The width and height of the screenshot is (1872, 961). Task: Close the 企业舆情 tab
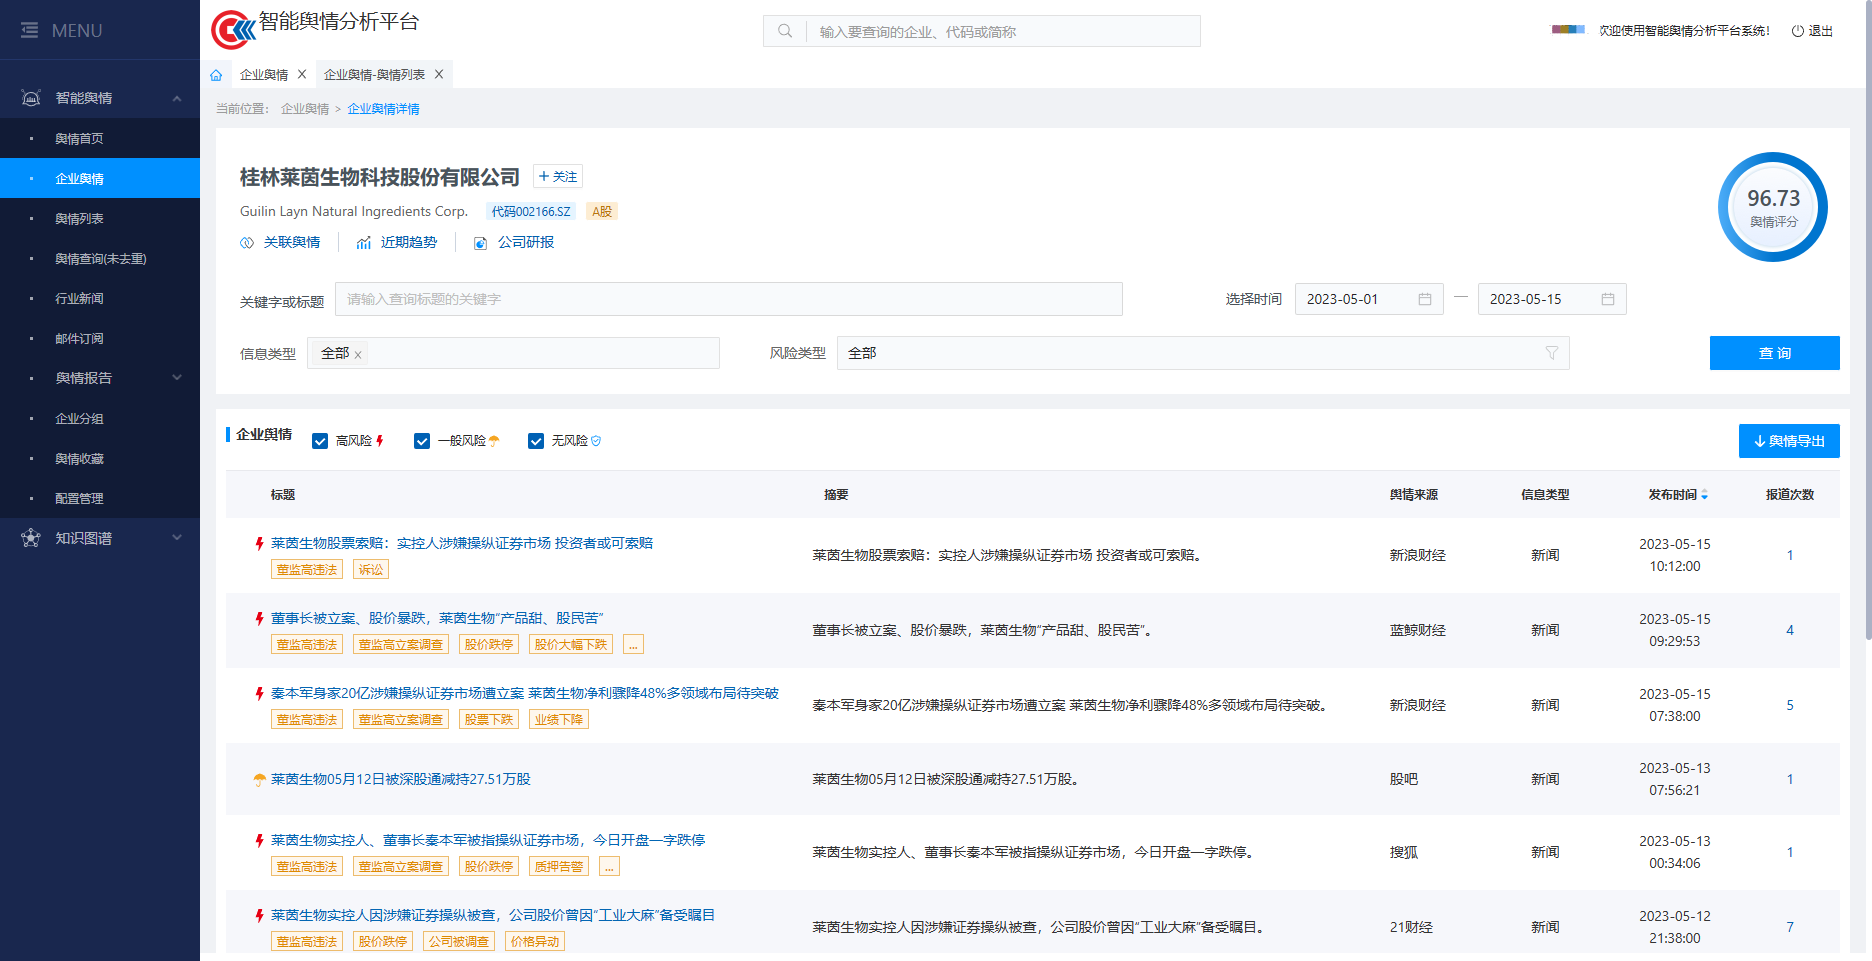click(x=302, y=74)
